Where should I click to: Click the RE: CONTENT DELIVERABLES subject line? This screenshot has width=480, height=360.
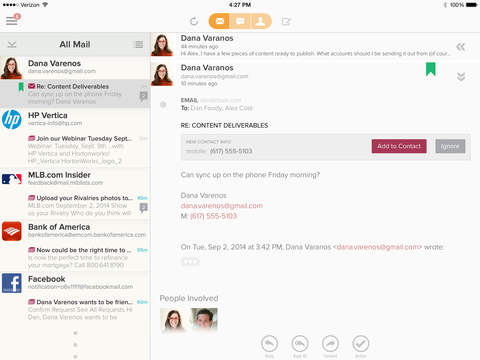(224, 125)
